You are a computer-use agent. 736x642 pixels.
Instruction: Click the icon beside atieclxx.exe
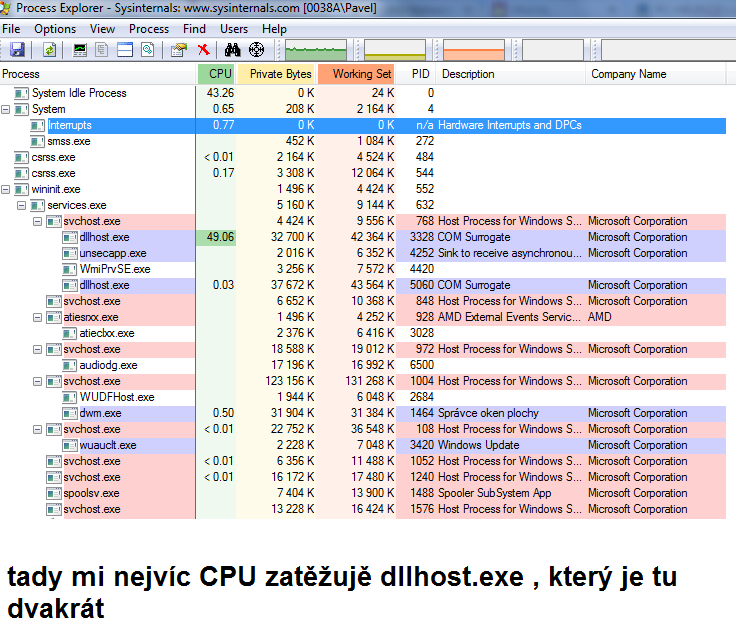click(x=69, y=333)
